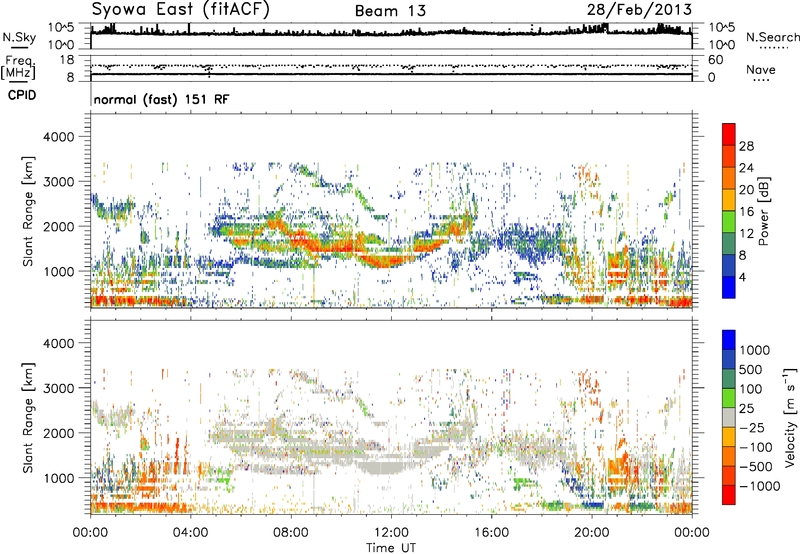800x554 pixels.
Task: Click the '10^0' tick beside the N.Search label
Action: (x=721, y=45)
